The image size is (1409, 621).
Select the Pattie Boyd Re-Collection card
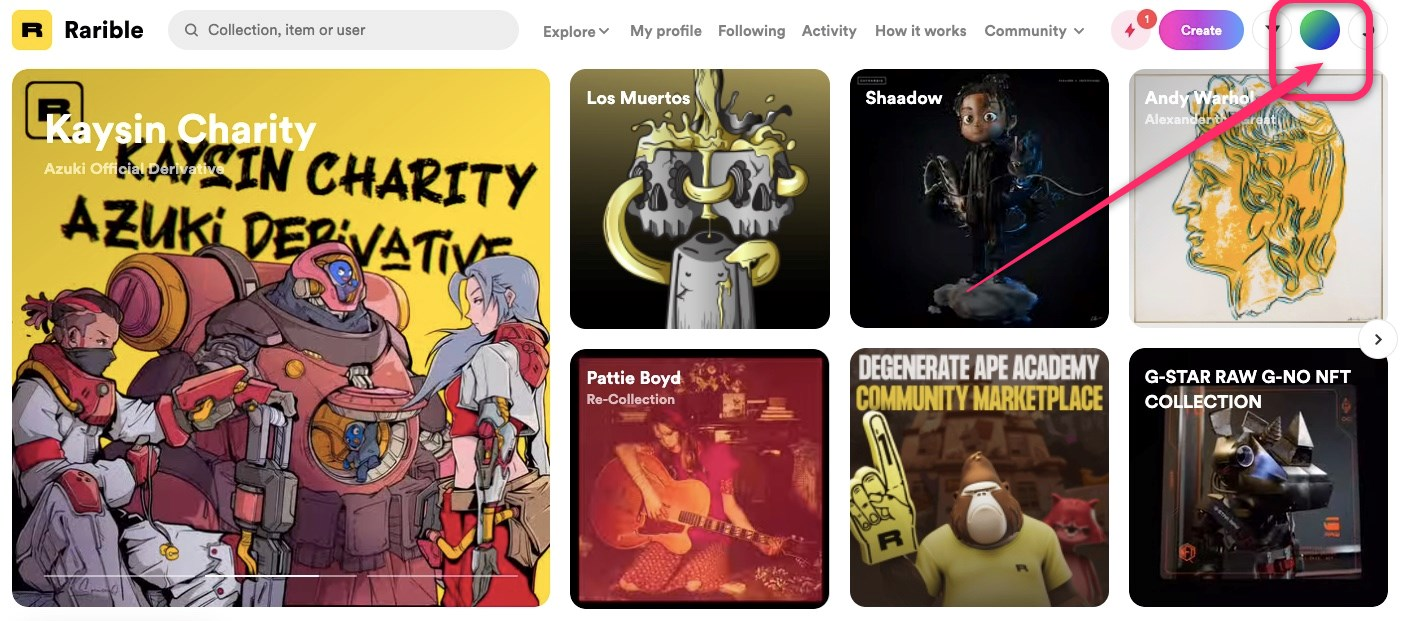699,478
